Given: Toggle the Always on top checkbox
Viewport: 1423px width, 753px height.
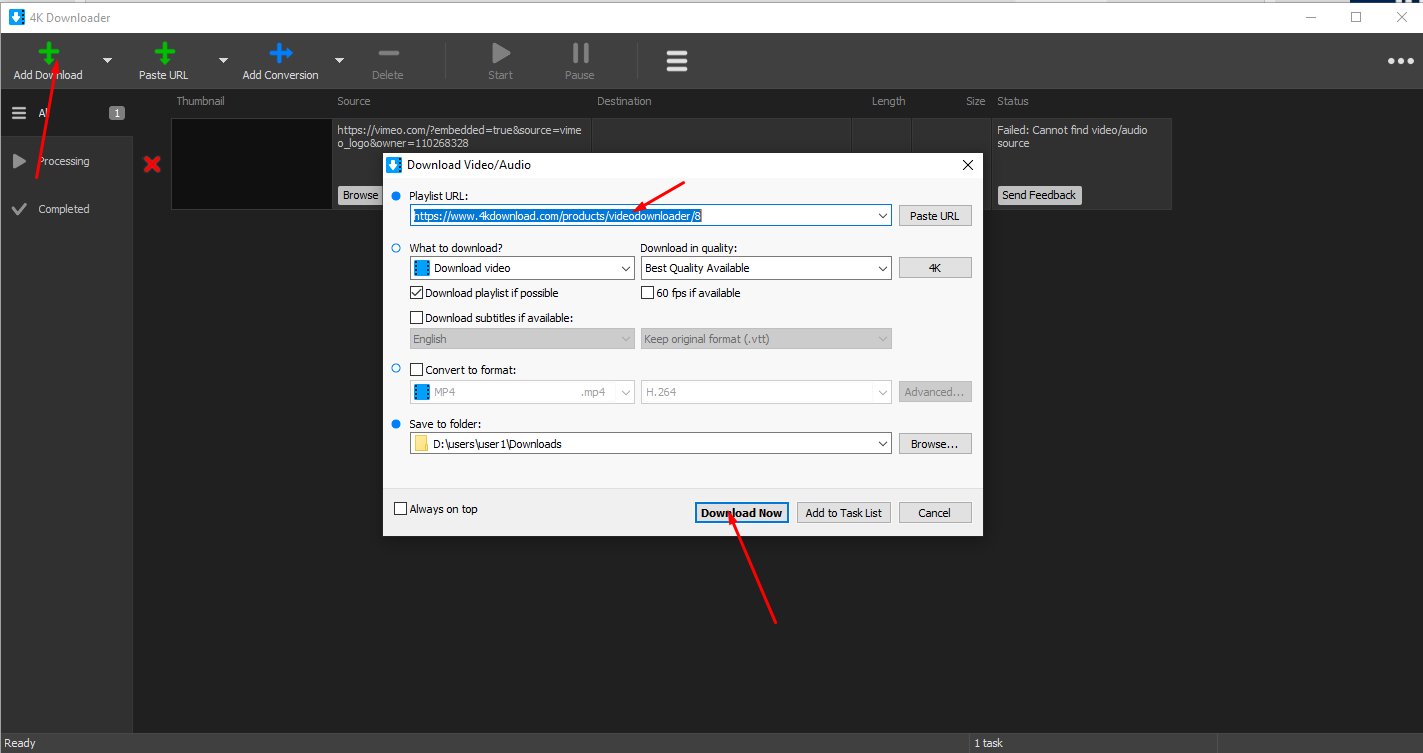Looking at the screenshot, I should pyautogui.click(x=401, y=509).
